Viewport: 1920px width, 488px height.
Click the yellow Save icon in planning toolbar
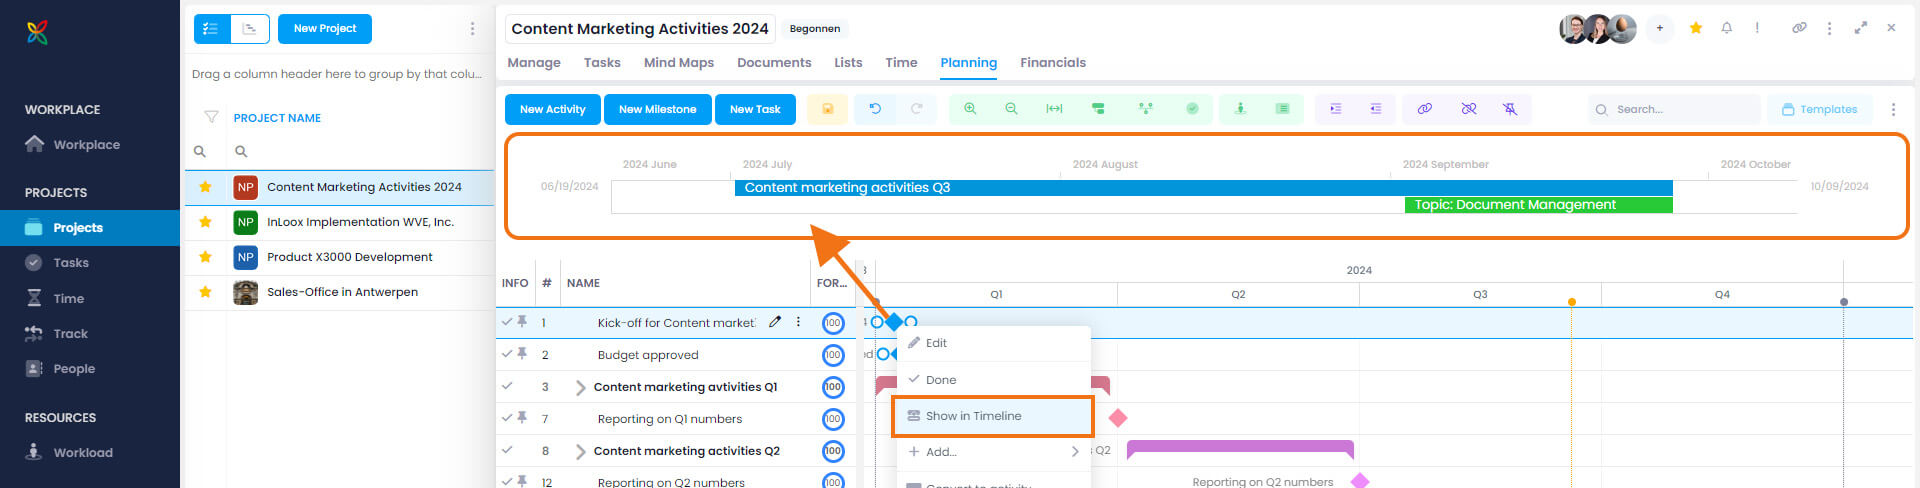tap(828, 109)
